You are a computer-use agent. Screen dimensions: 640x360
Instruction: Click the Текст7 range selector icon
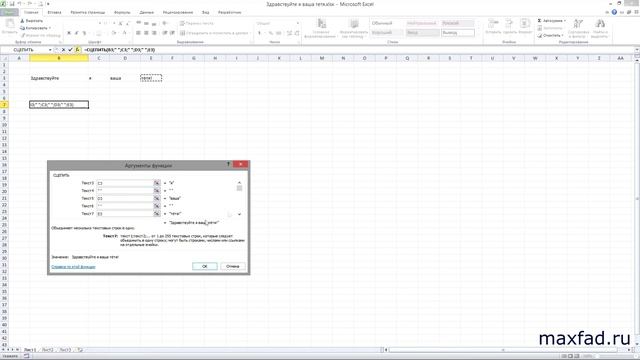click(x=157, y=214)
